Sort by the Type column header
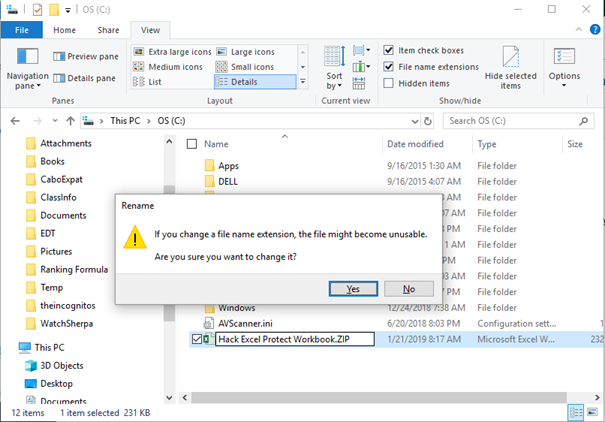 tap(487, 144)
